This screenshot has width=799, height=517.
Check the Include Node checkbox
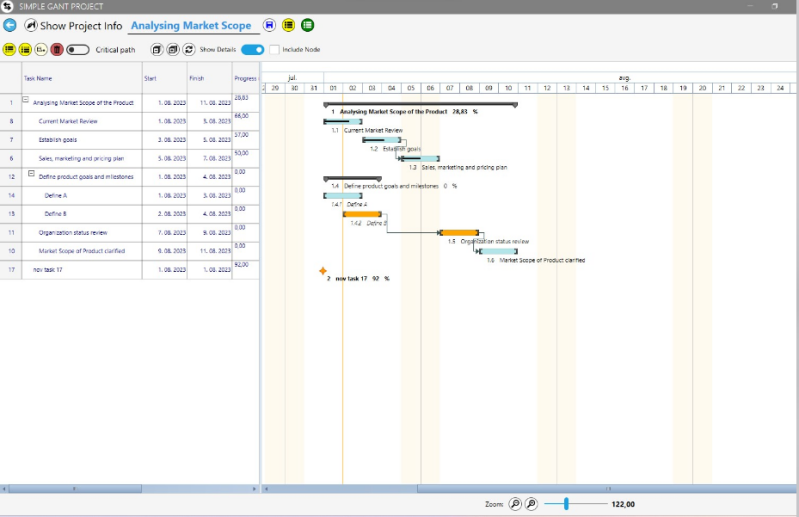tap(274, 49)
